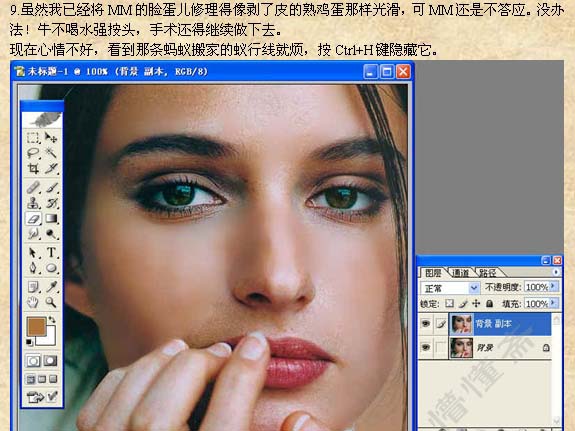This screenshot has height=431, width=575.
Task: Hide the 背景 副本 layer eye icon
Action: coord(425,324)
